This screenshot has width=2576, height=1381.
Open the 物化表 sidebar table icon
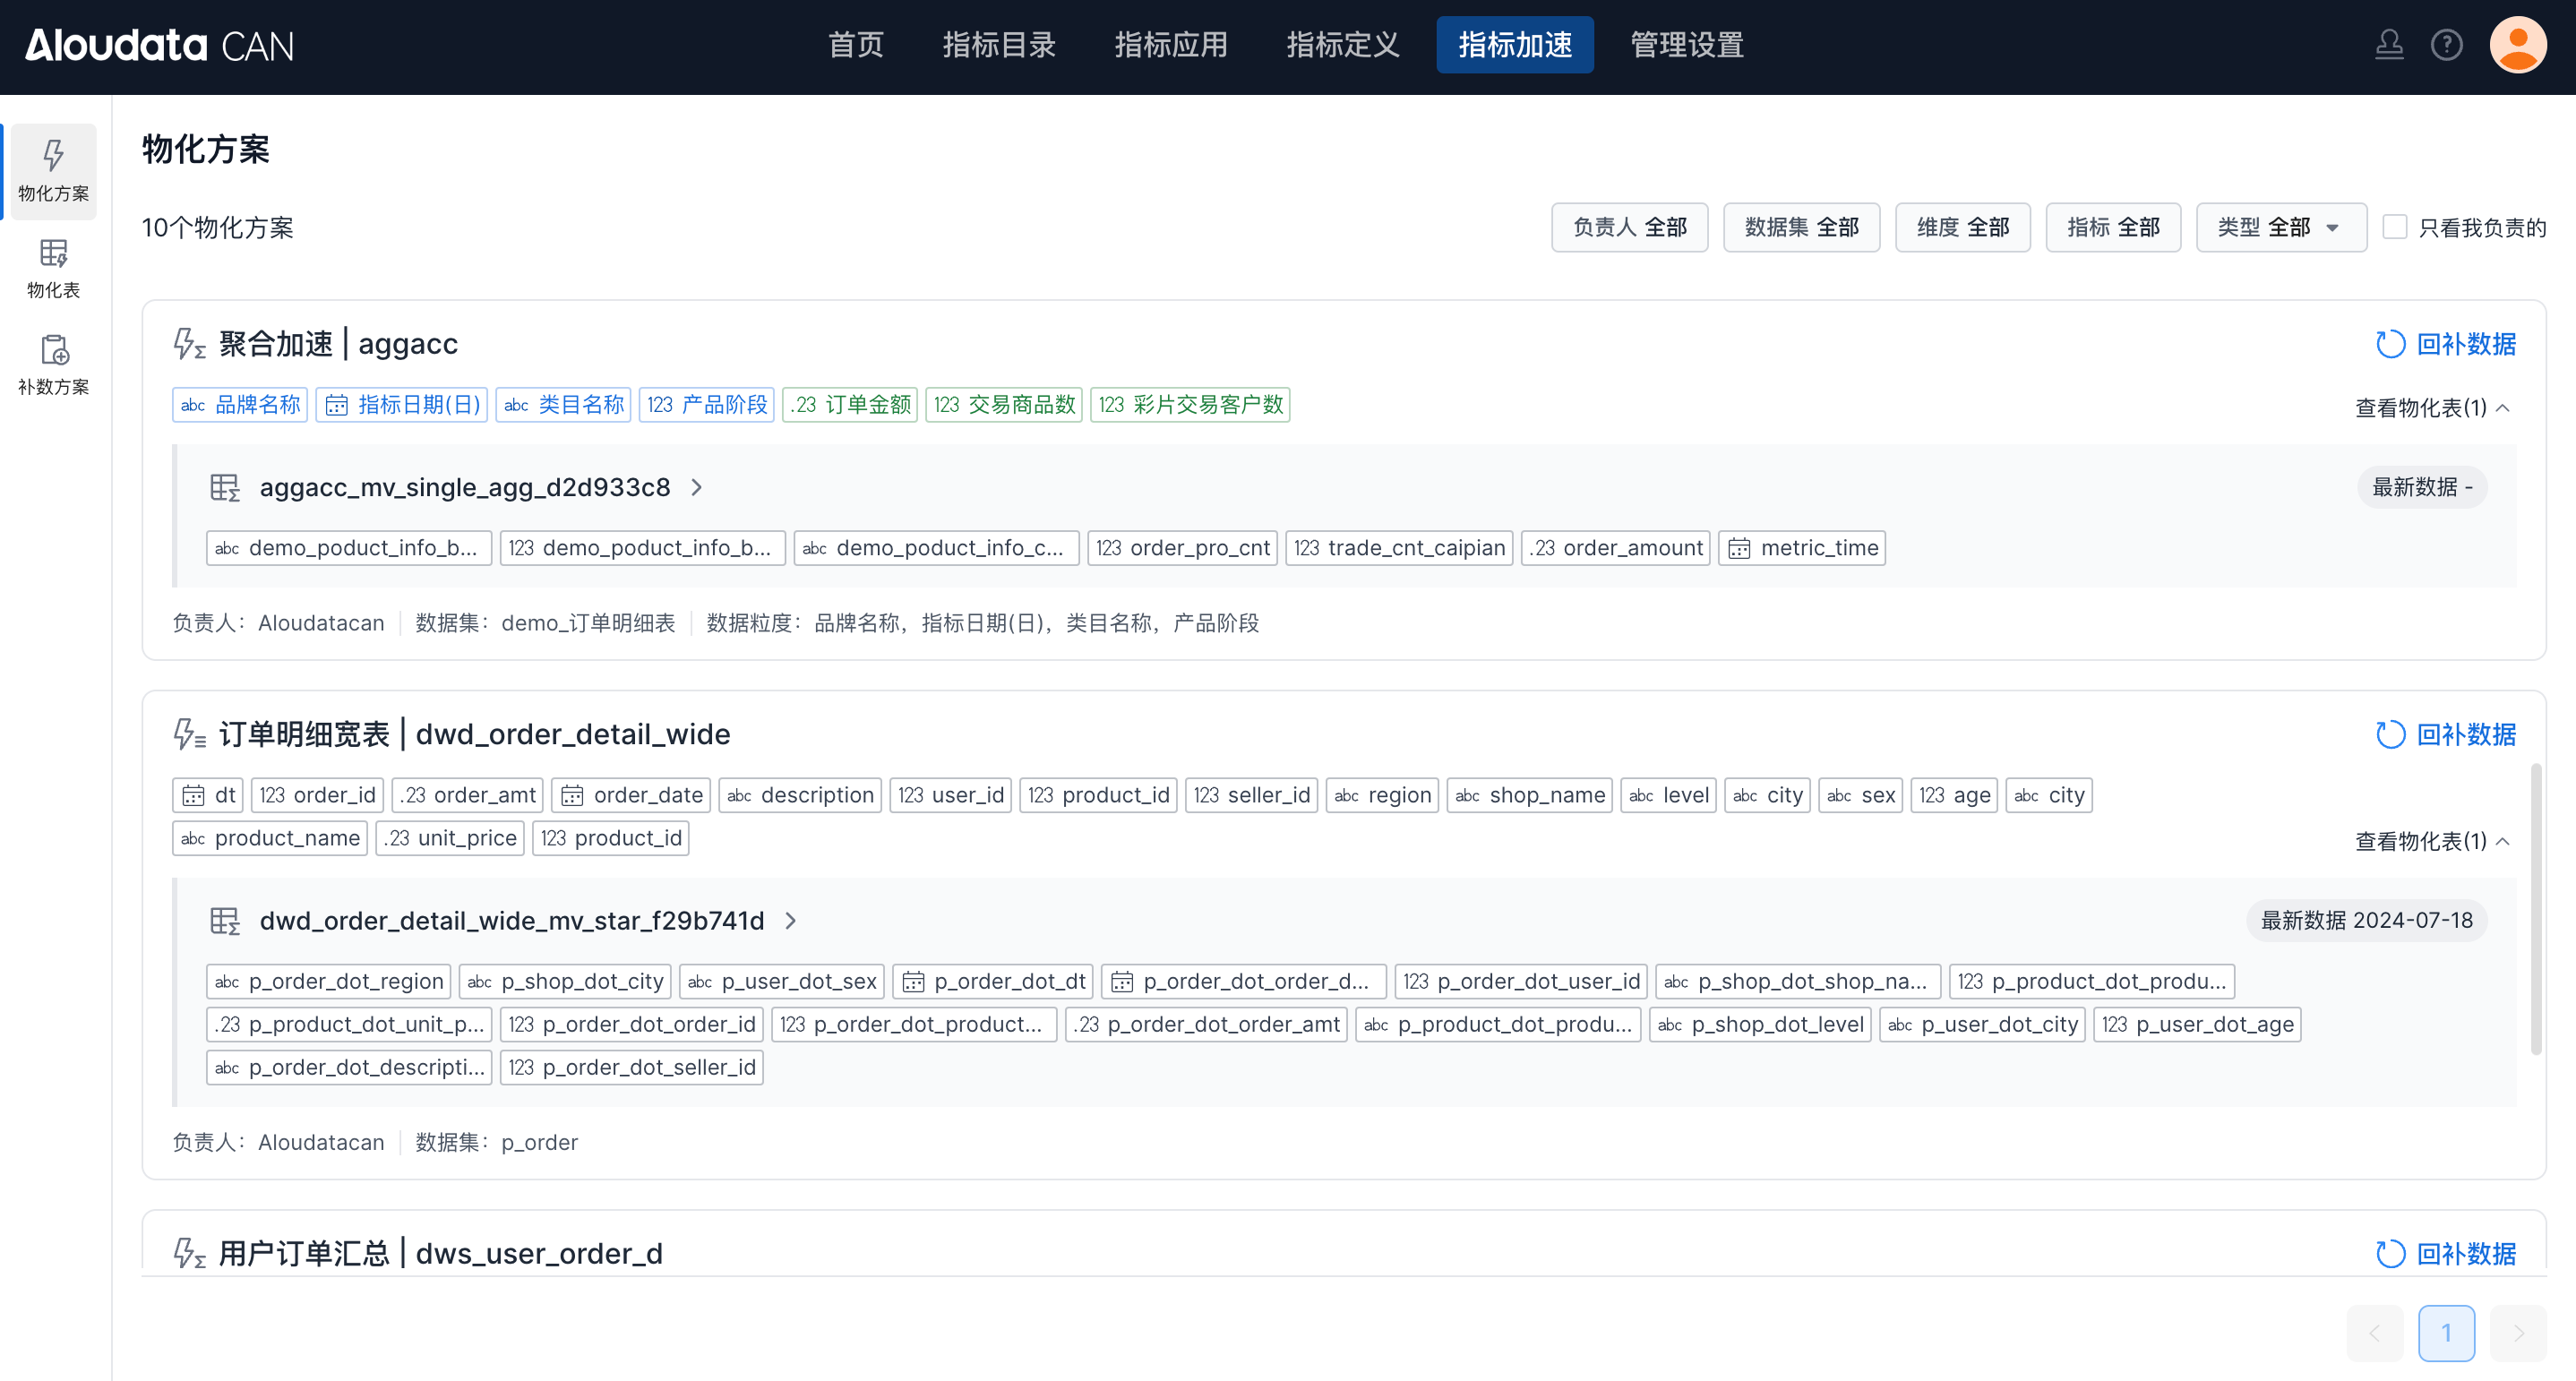click(x=53, y=253)
